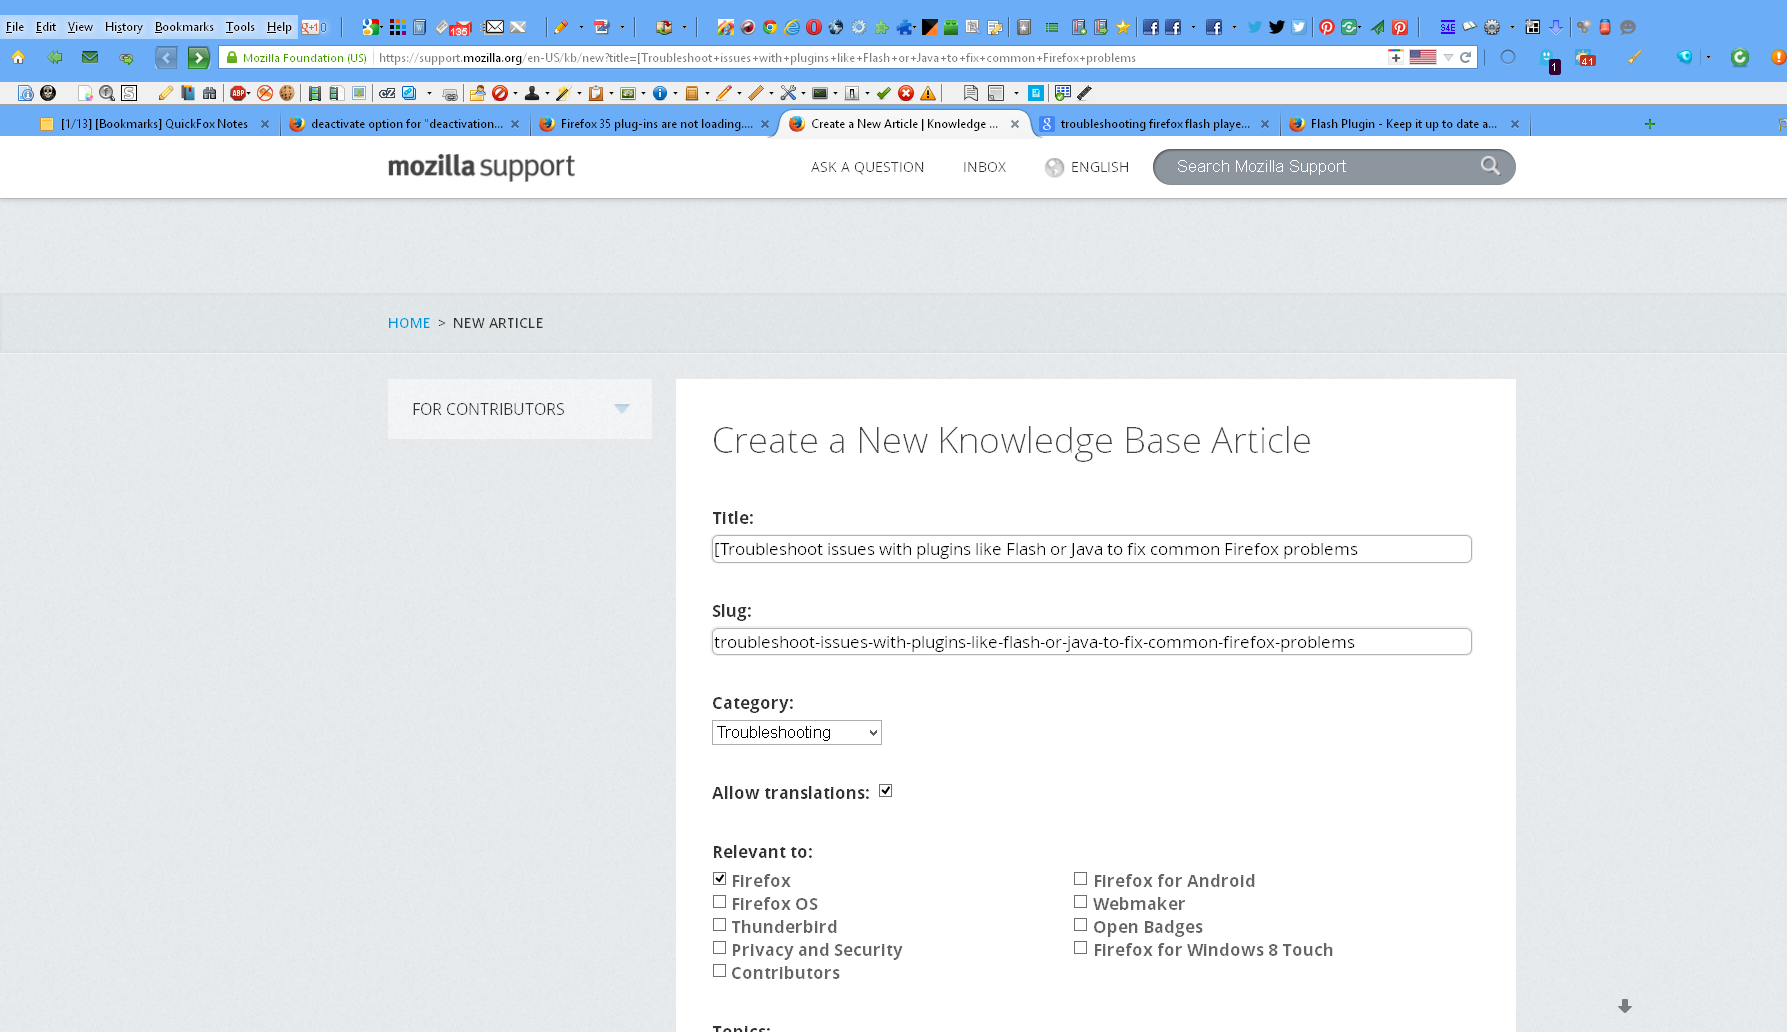
Task: Check the Firefox OS checkbox
Action: (719, 902)
